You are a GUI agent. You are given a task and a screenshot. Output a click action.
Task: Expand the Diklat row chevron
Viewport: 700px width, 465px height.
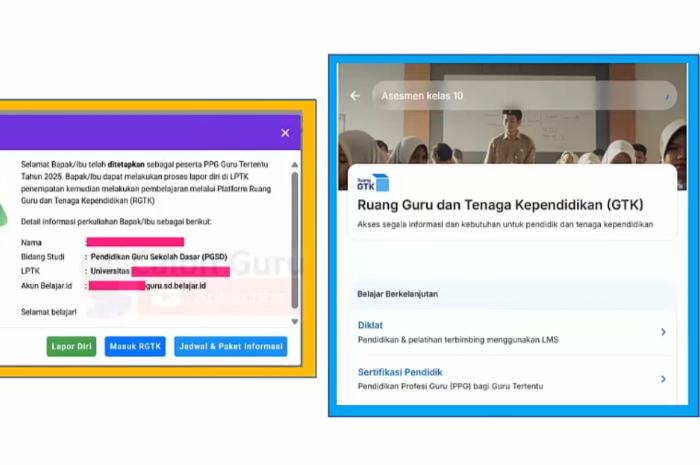(x=663, y=332)
